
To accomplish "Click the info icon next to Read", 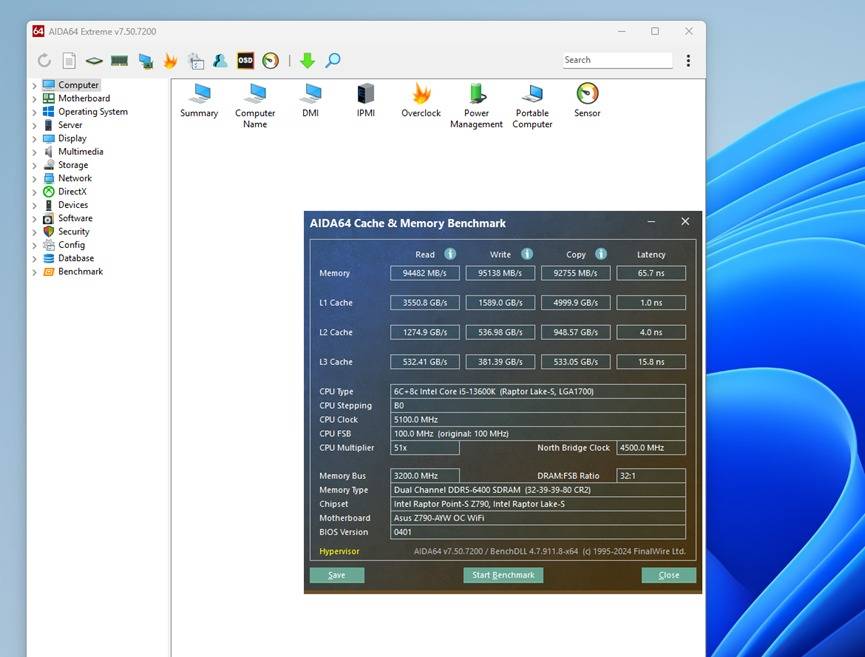I will point(450,254).
